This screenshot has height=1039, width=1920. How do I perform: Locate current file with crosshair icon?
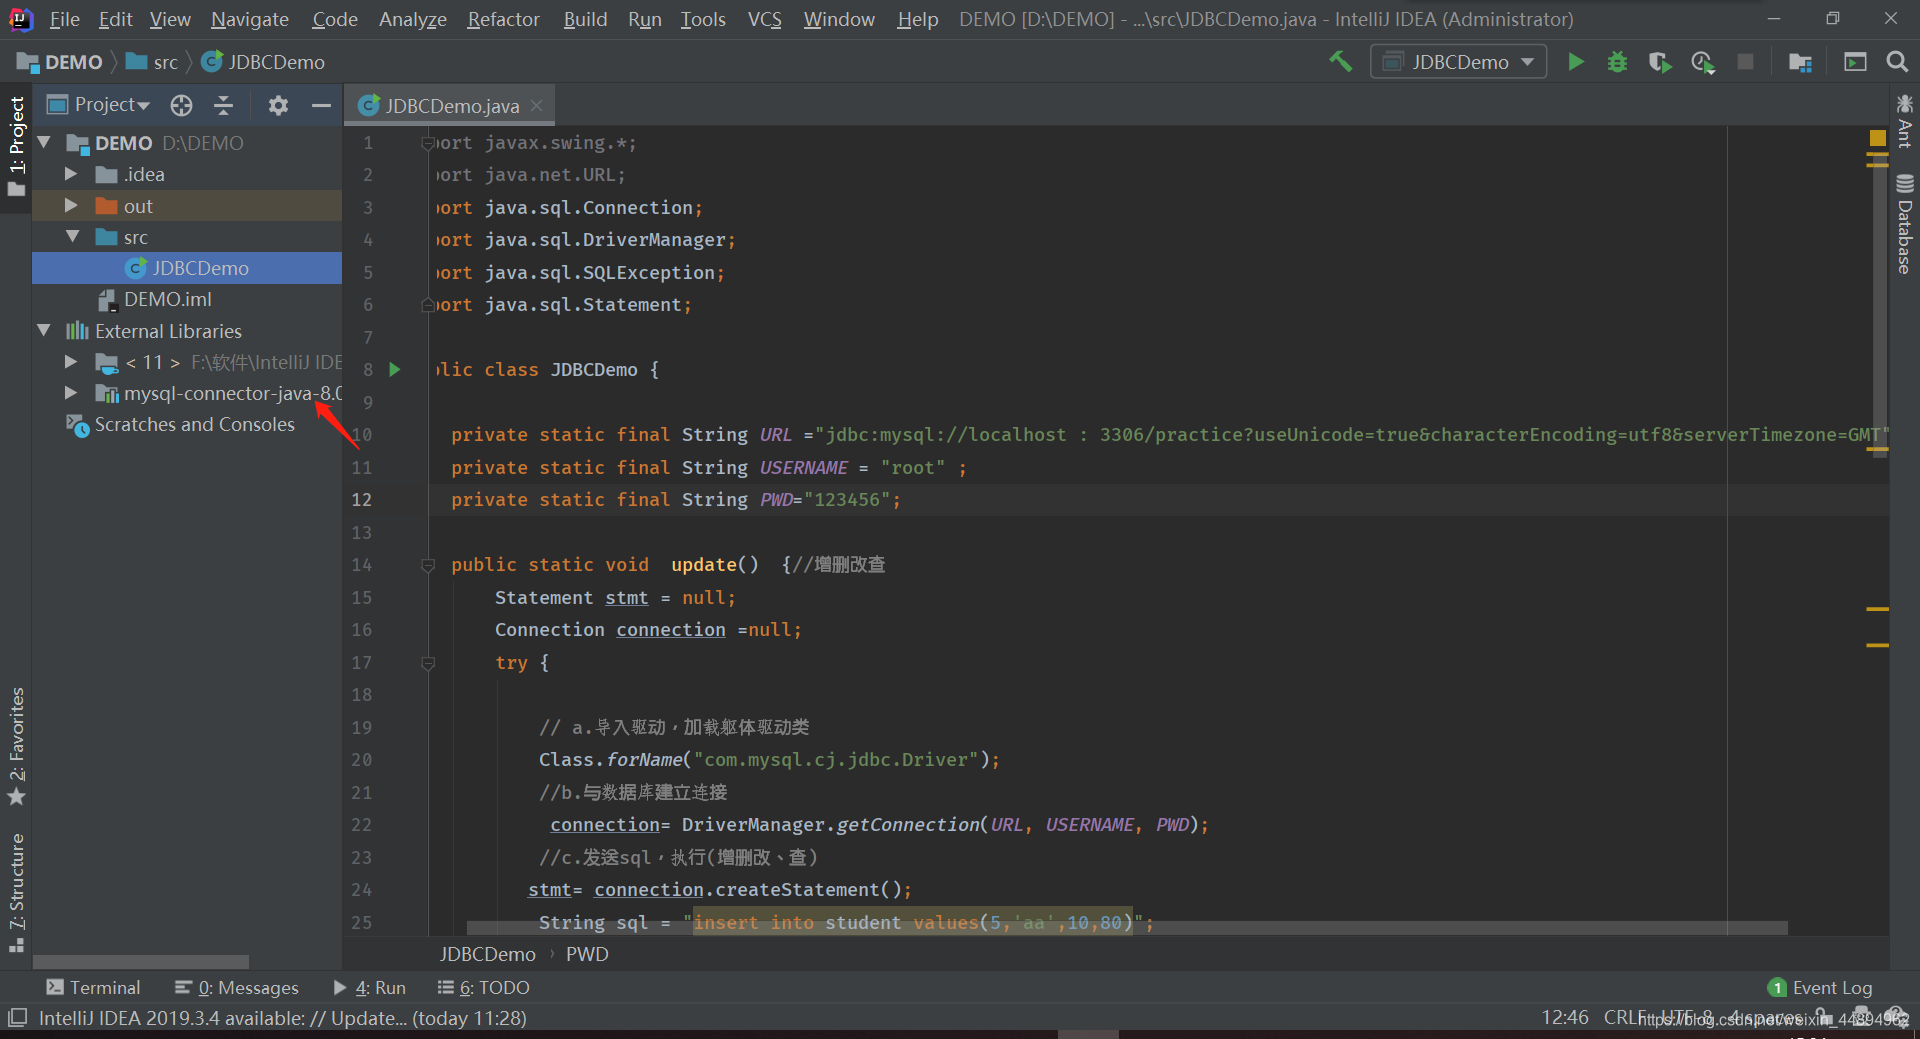[x=181, y=105]
